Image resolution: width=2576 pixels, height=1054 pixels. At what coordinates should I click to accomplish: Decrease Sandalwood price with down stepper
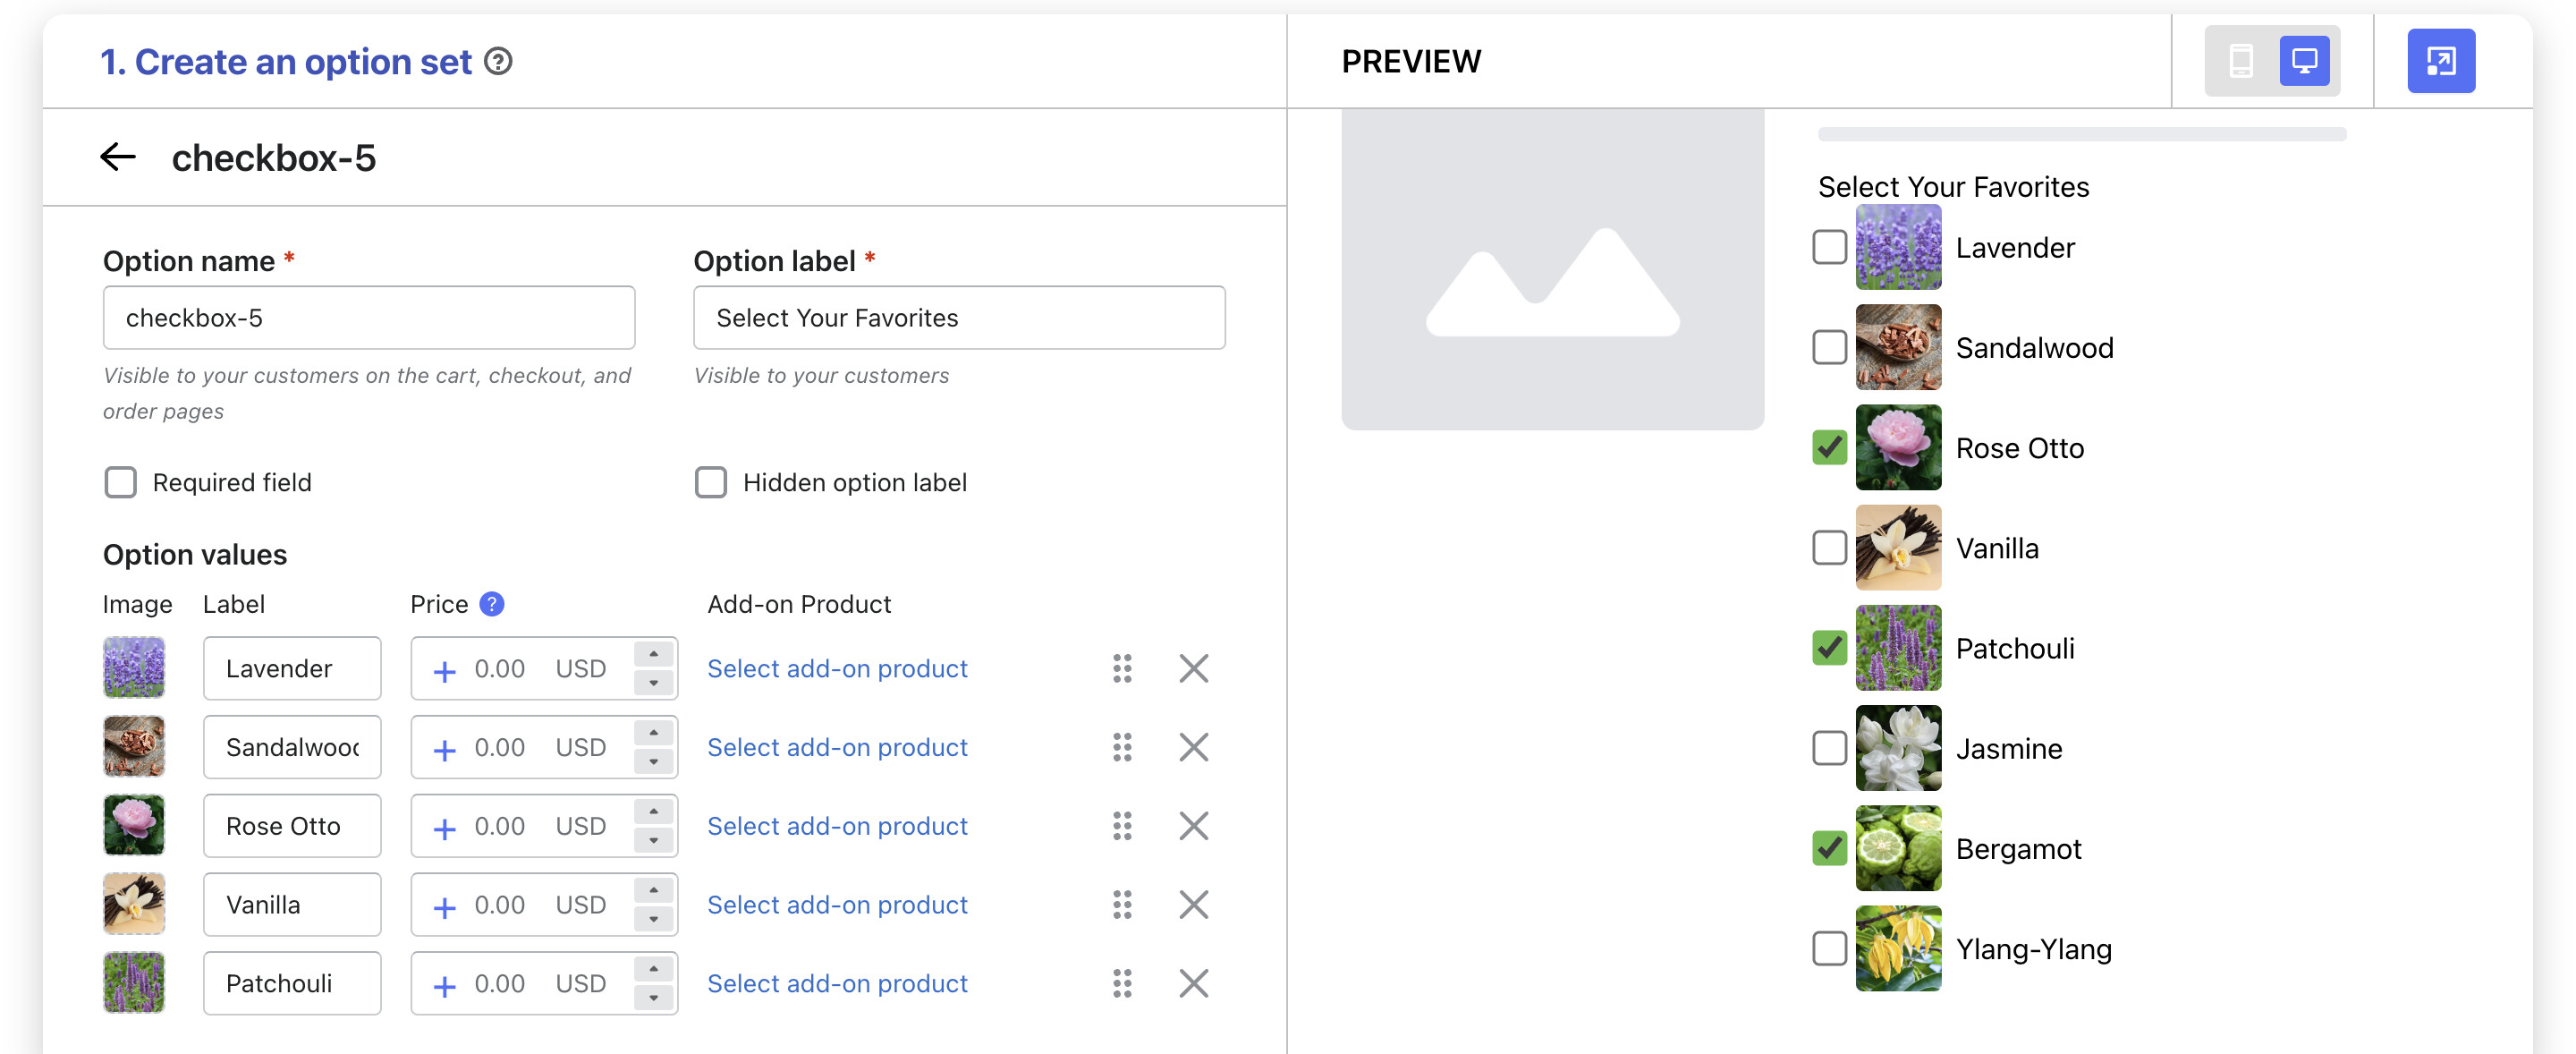point(653,762)
